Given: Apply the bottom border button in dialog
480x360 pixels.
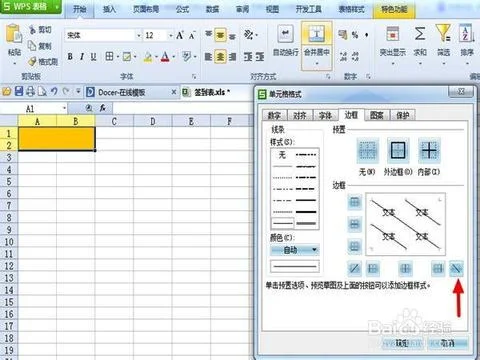Looking at the screenshot, I should (354, 246).
